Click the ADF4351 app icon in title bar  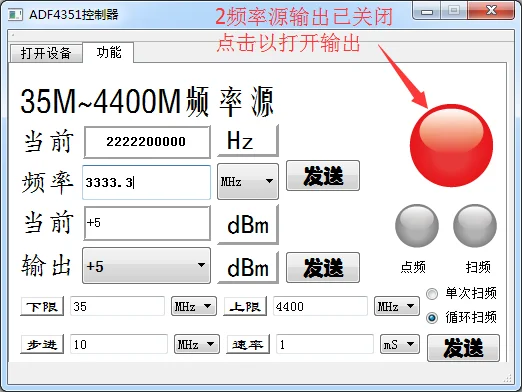(x=15, y=14)
